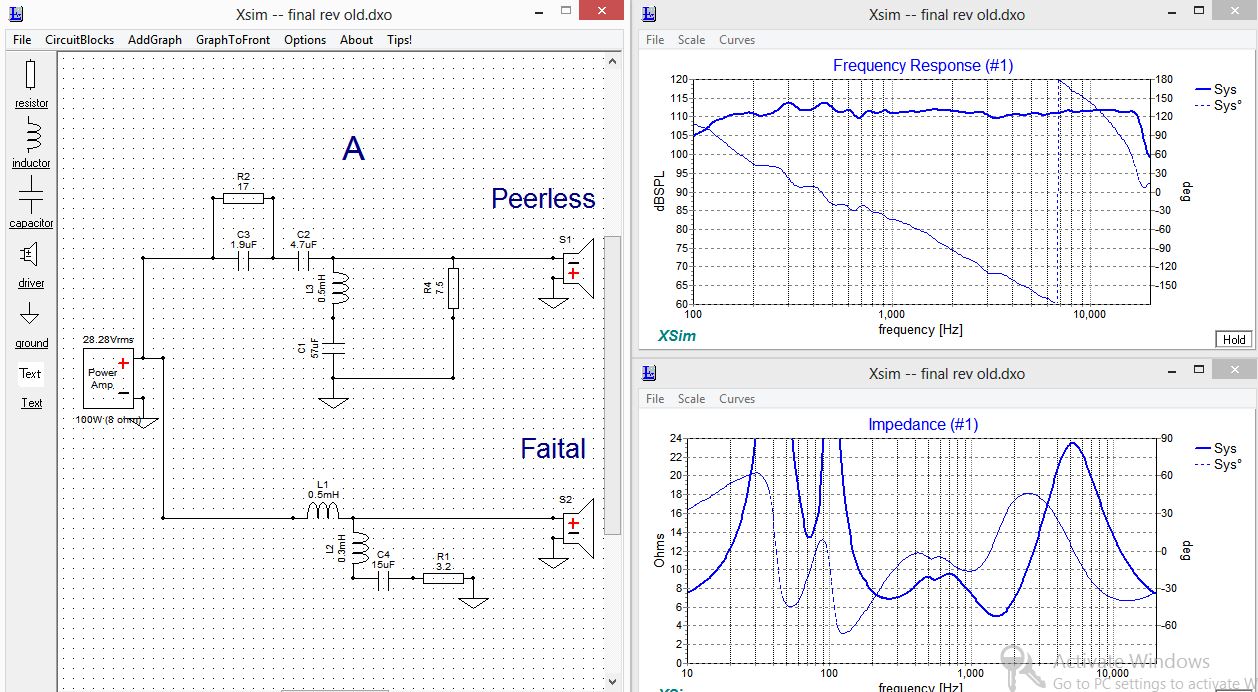Click Sys° legend in Frequency Response graph
The image size is (1258, 692).
pyautogui.click(x=1219, y=105)
